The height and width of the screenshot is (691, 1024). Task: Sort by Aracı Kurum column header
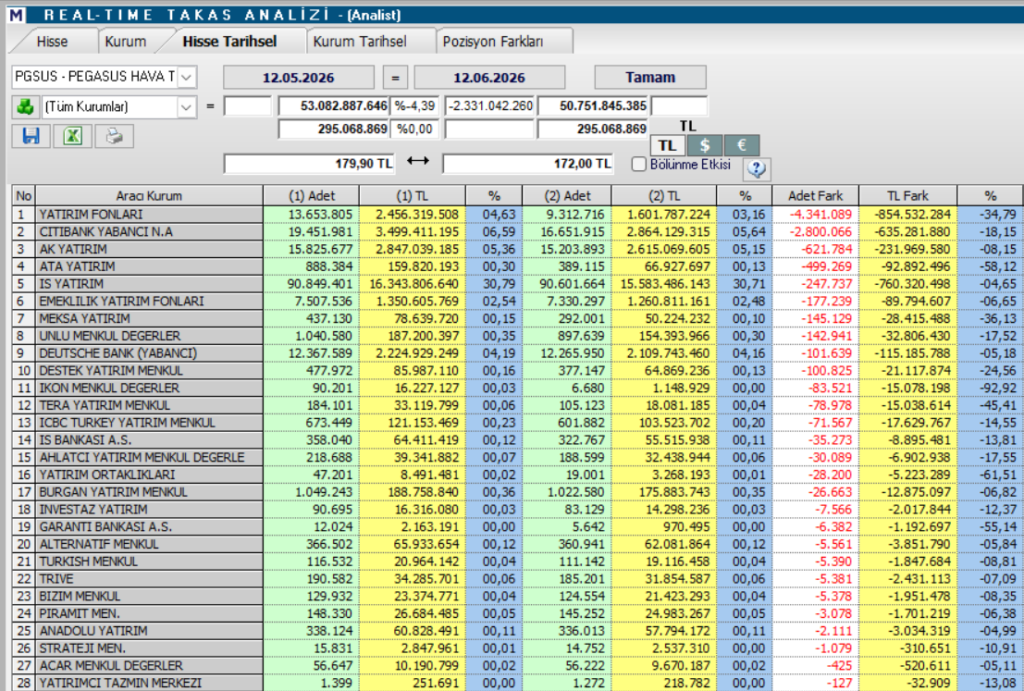tap(149, 195)
